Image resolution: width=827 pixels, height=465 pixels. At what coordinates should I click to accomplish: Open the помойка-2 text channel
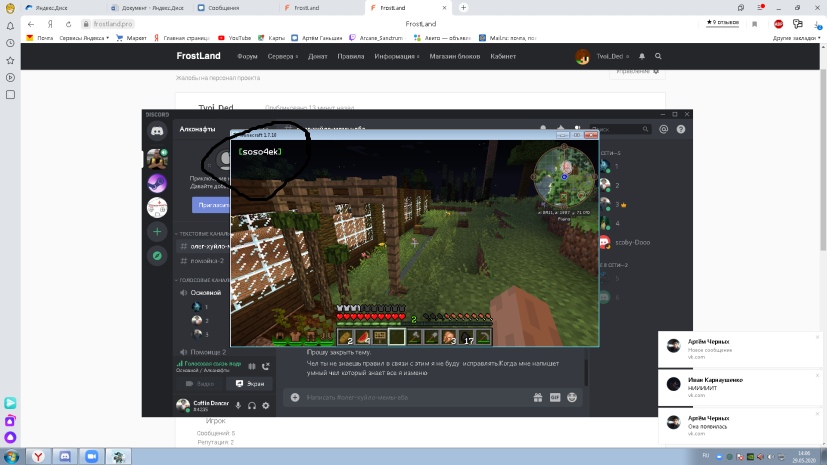pos(205,261)
